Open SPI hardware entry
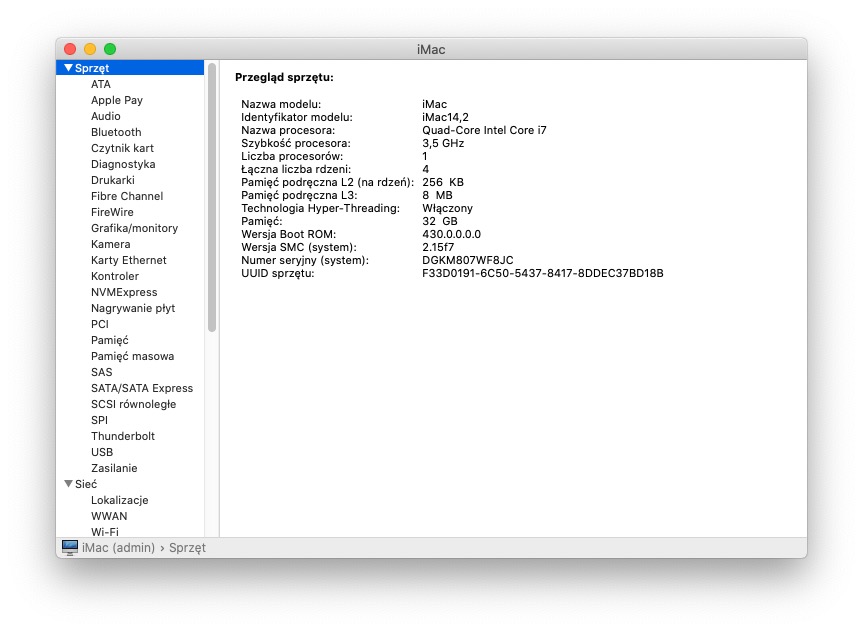 click(x=100, y=420)
